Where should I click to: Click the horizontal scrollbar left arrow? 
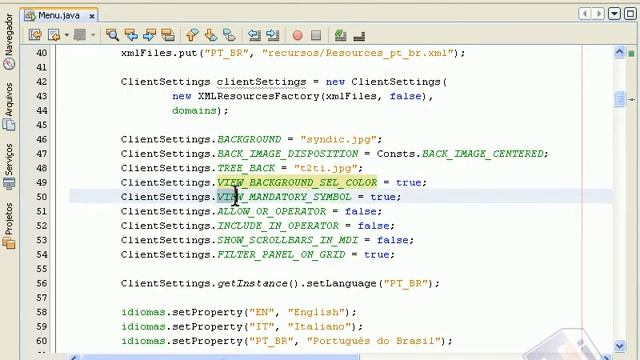pos(74,358)
